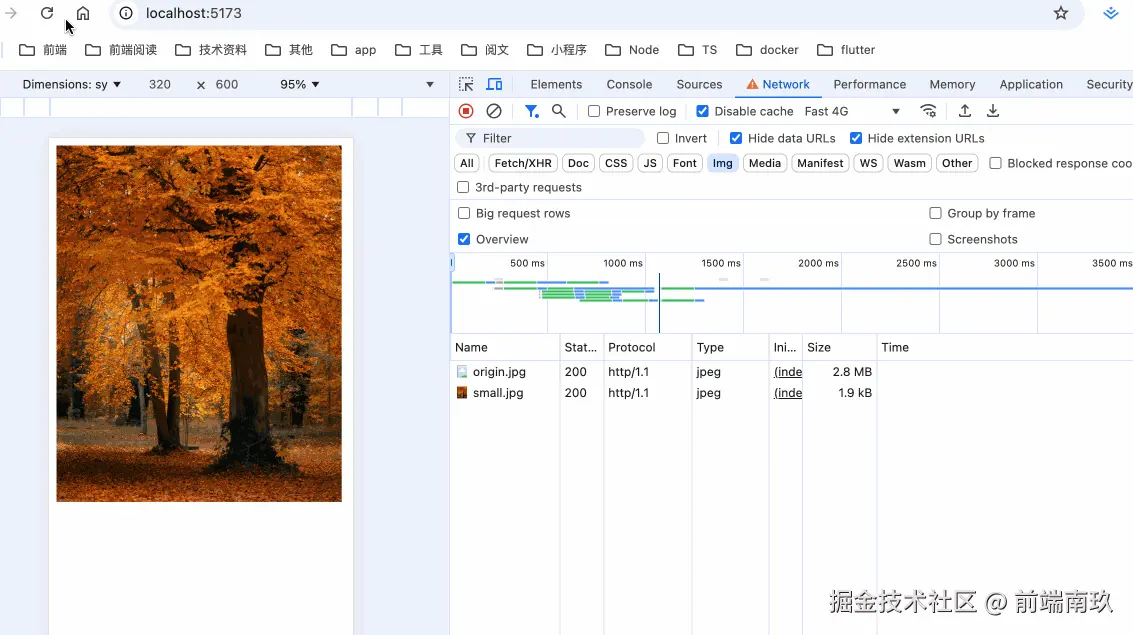Clear the network log
Screen dimensions: 1133x635
tap(494, 111)
